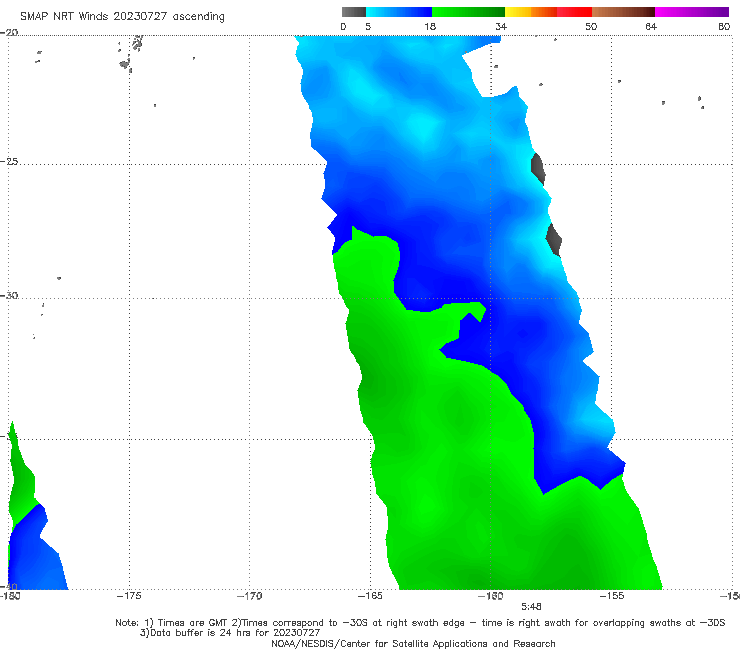Click the '18' color bar scale label
Screen dimensions: 740x650
[x=430, y=27]
